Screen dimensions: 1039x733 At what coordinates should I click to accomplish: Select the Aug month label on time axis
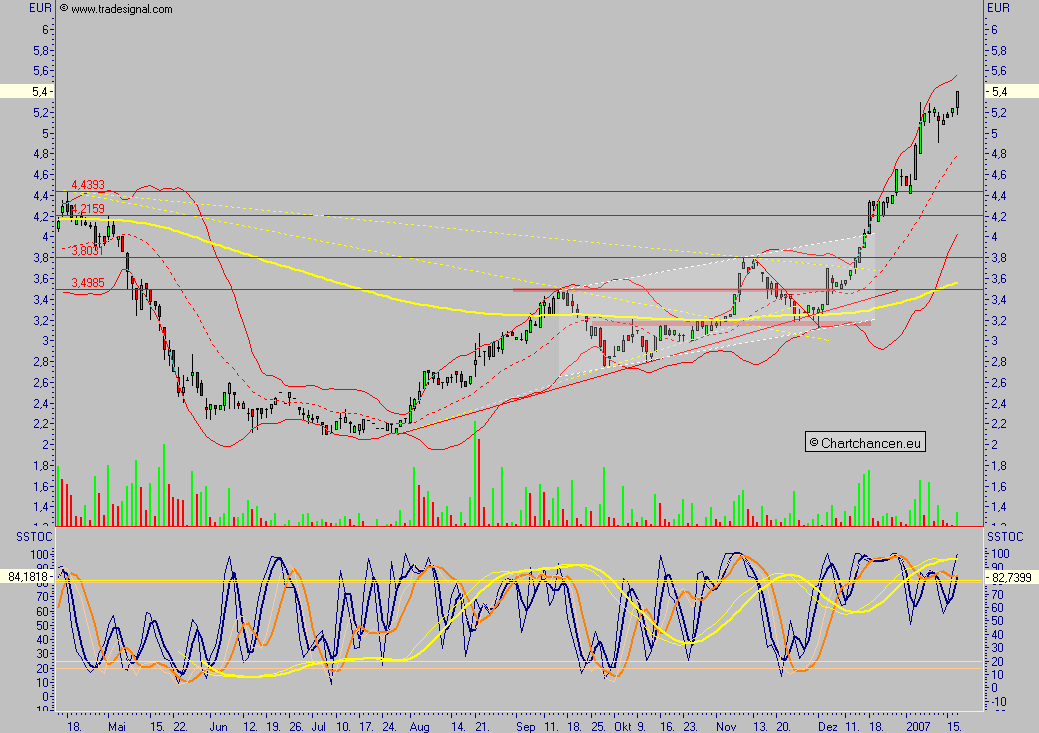(x=420, y=723)
